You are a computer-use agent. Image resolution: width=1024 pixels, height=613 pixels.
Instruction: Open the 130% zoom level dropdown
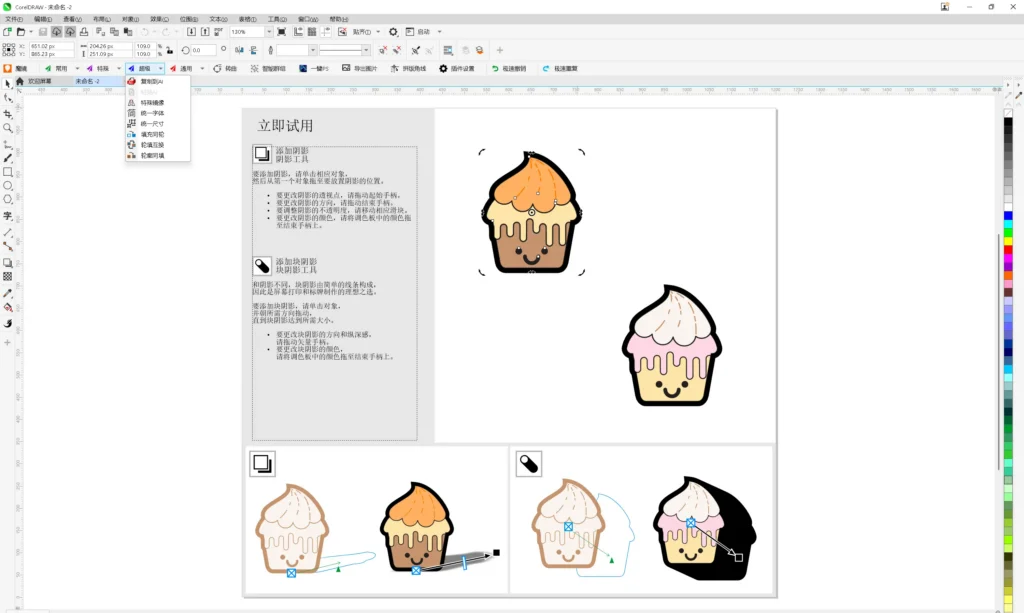pos(268,31)
